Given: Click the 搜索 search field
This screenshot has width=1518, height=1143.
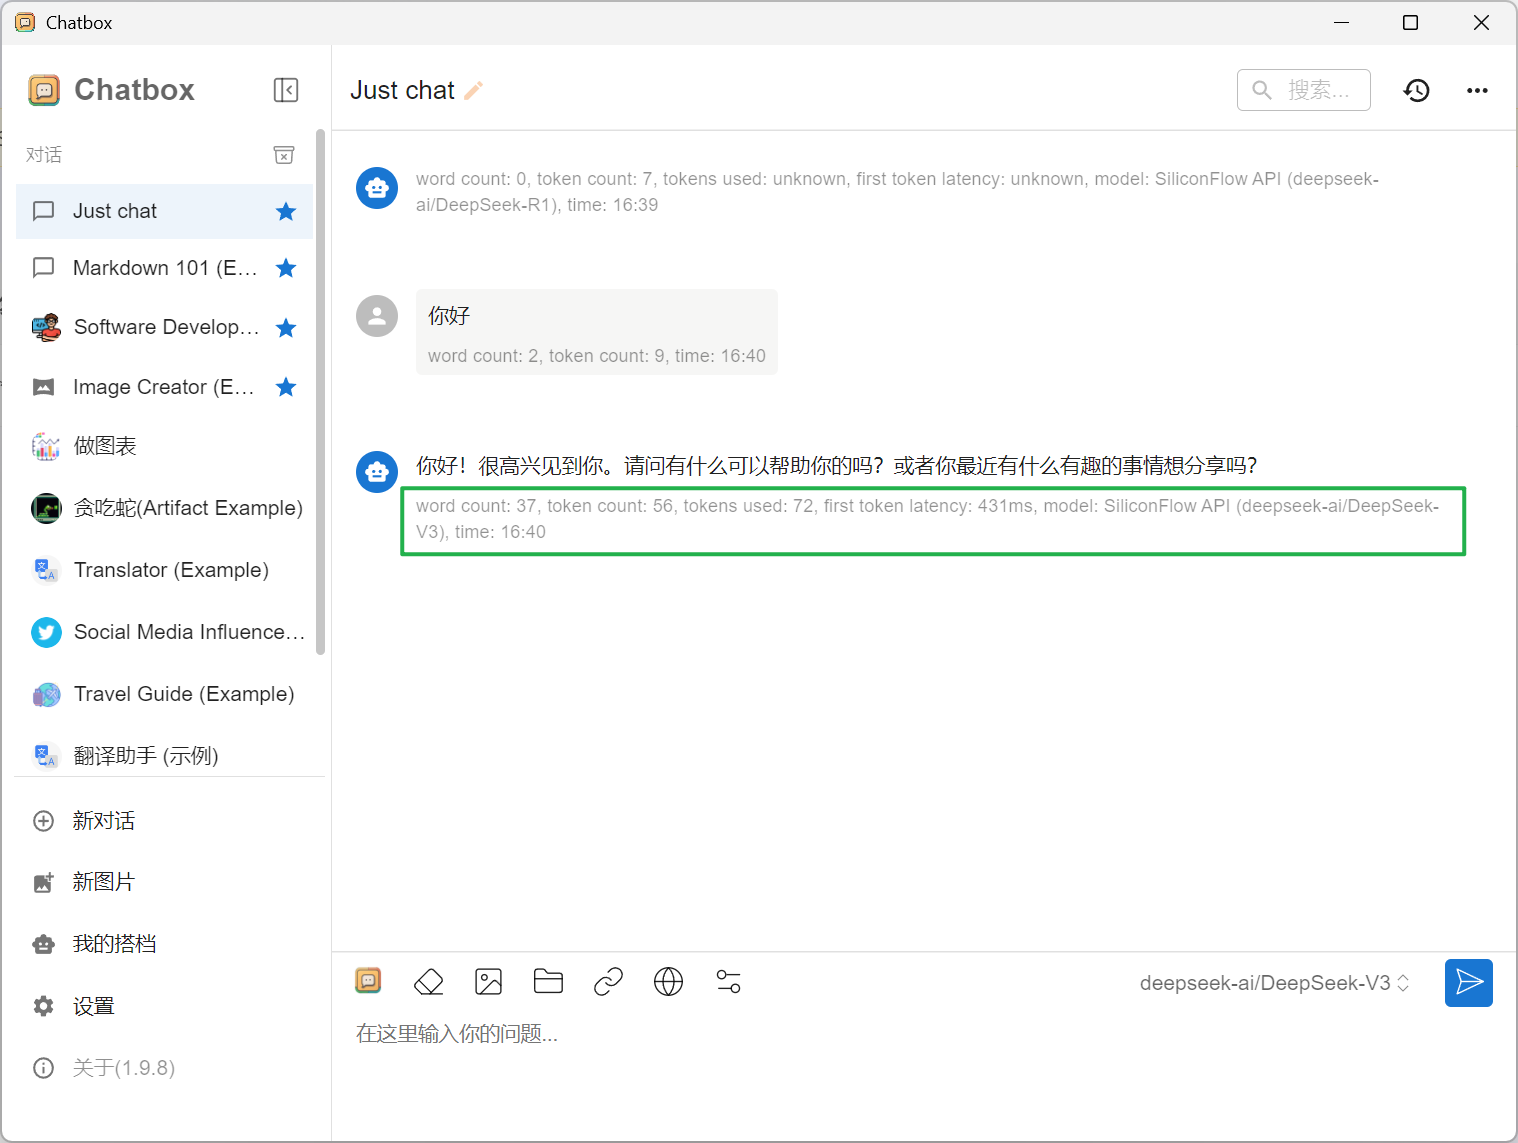Looking at the screenshot, I should (x=1304, y=90).
